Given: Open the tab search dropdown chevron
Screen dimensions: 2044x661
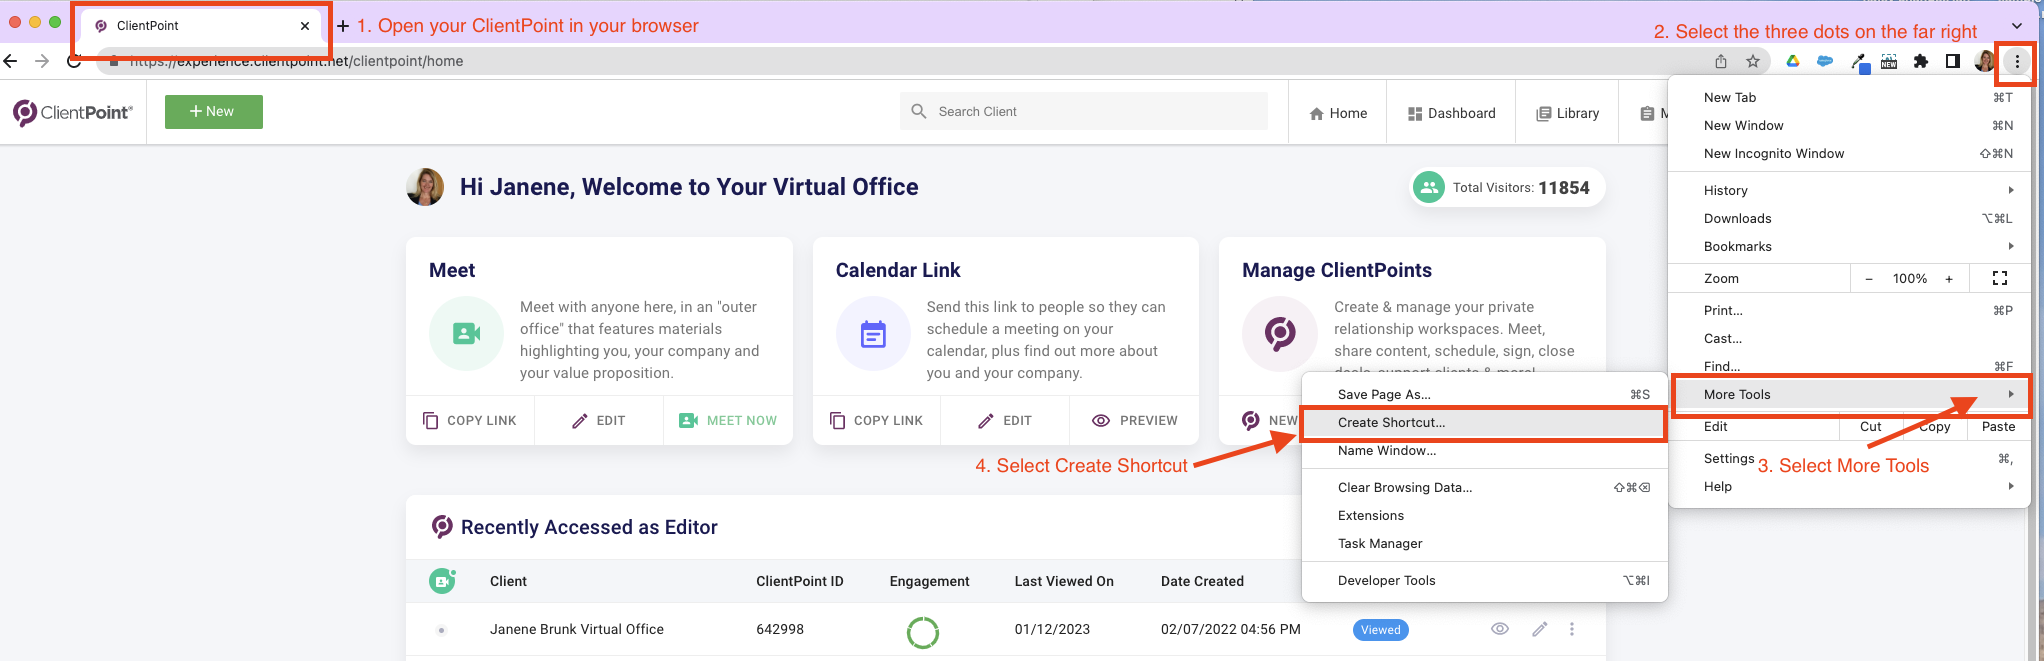Looking at the screenshot, I should pos(2017,26).
